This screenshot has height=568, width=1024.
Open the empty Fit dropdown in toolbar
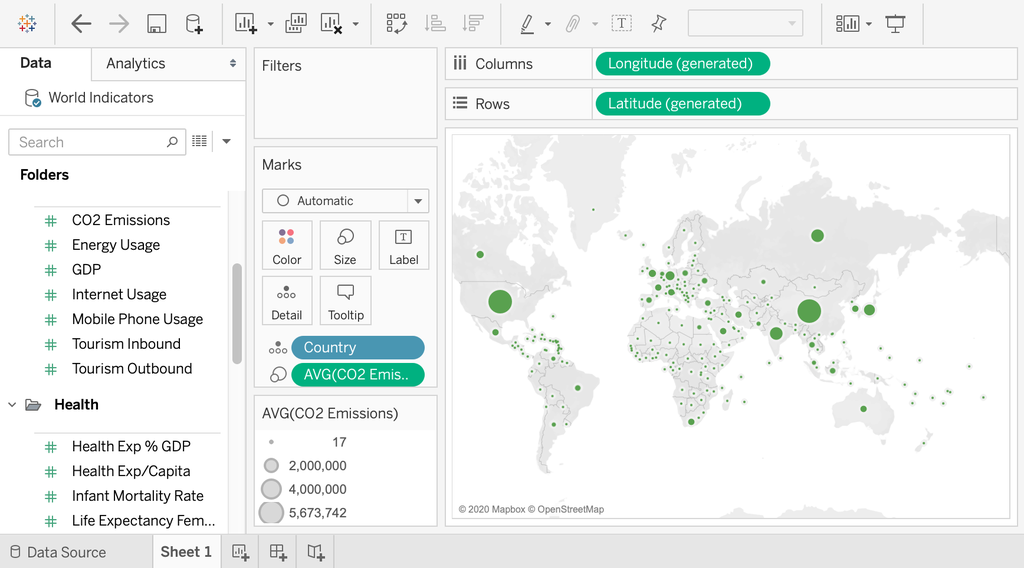point(746,24)
